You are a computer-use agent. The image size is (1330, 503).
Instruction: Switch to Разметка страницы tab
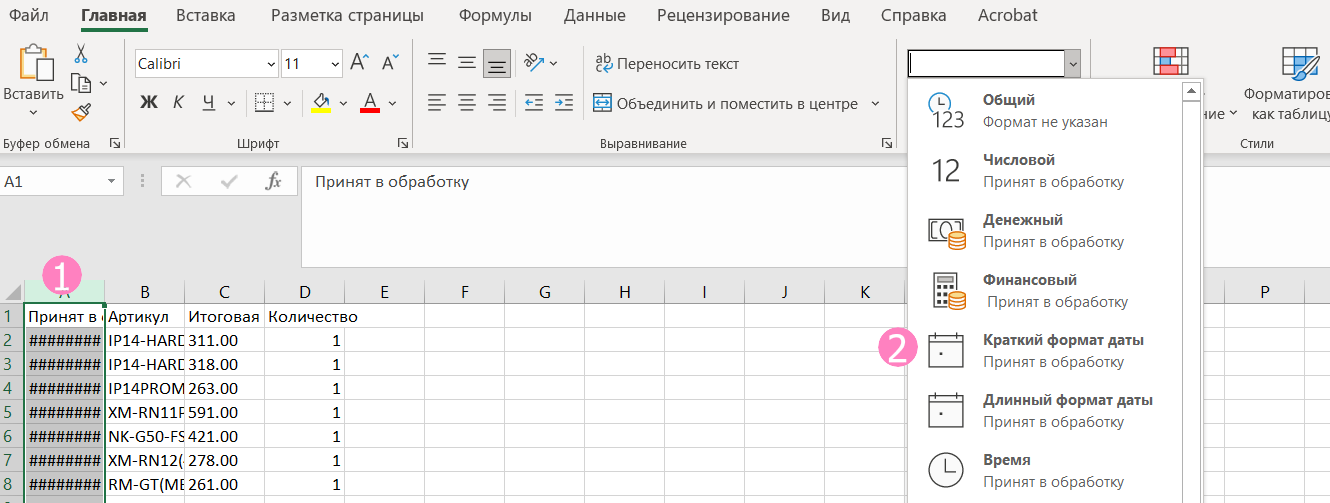tap(347, 15)
